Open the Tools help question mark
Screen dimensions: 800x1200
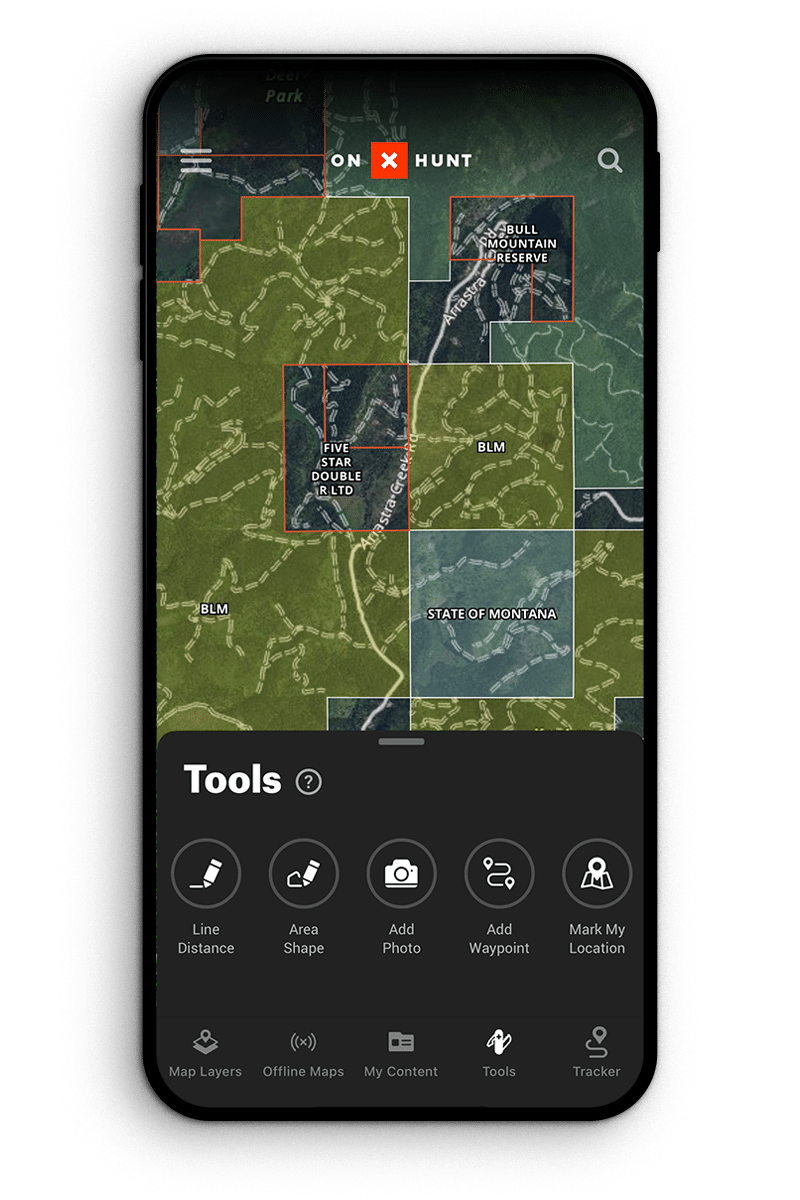point(309,782)
